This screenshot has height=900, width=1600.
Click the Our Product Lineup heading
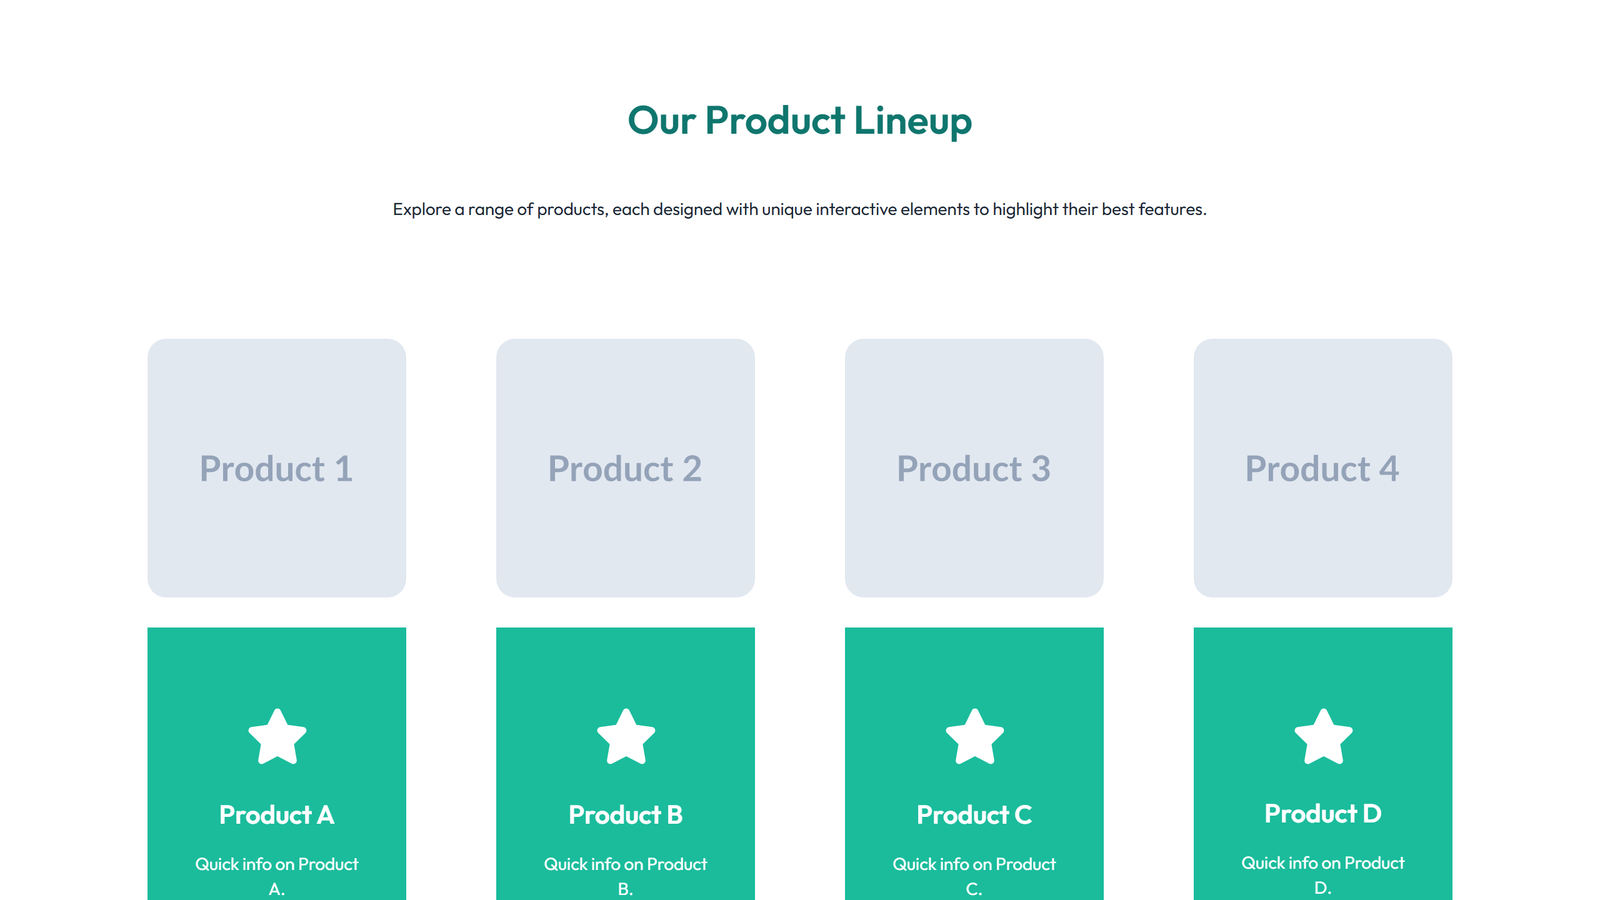click(x=799, y=120)
